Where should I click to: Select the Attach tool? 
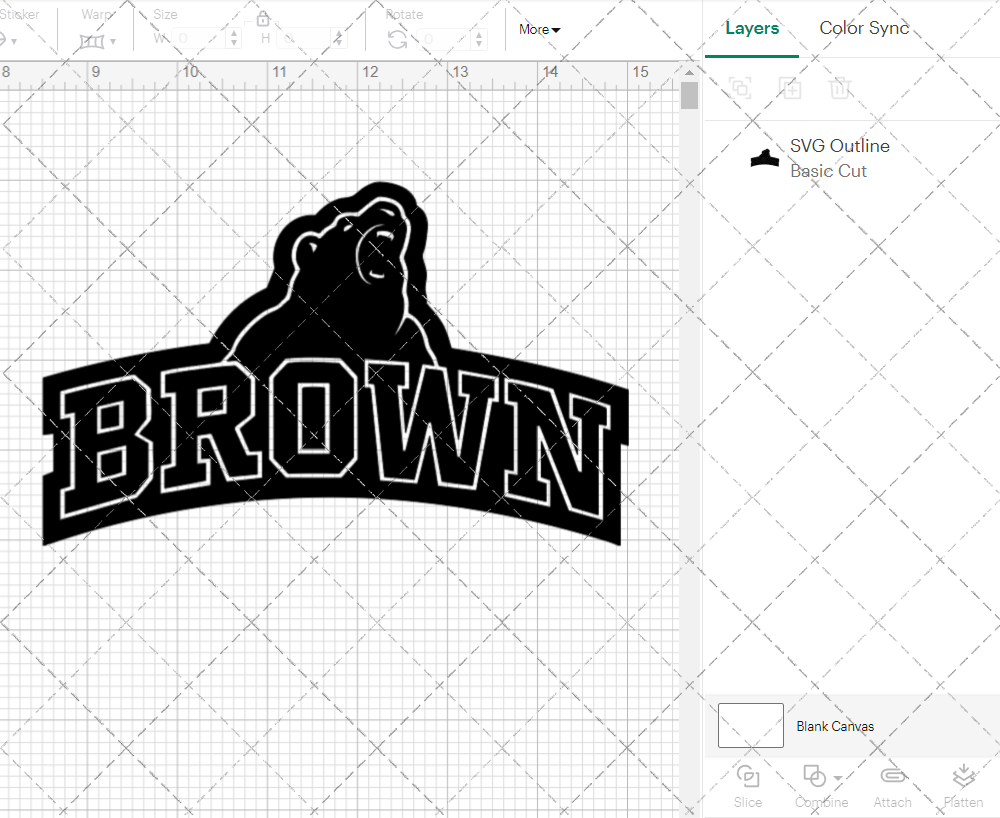click(x=893, y=786)
